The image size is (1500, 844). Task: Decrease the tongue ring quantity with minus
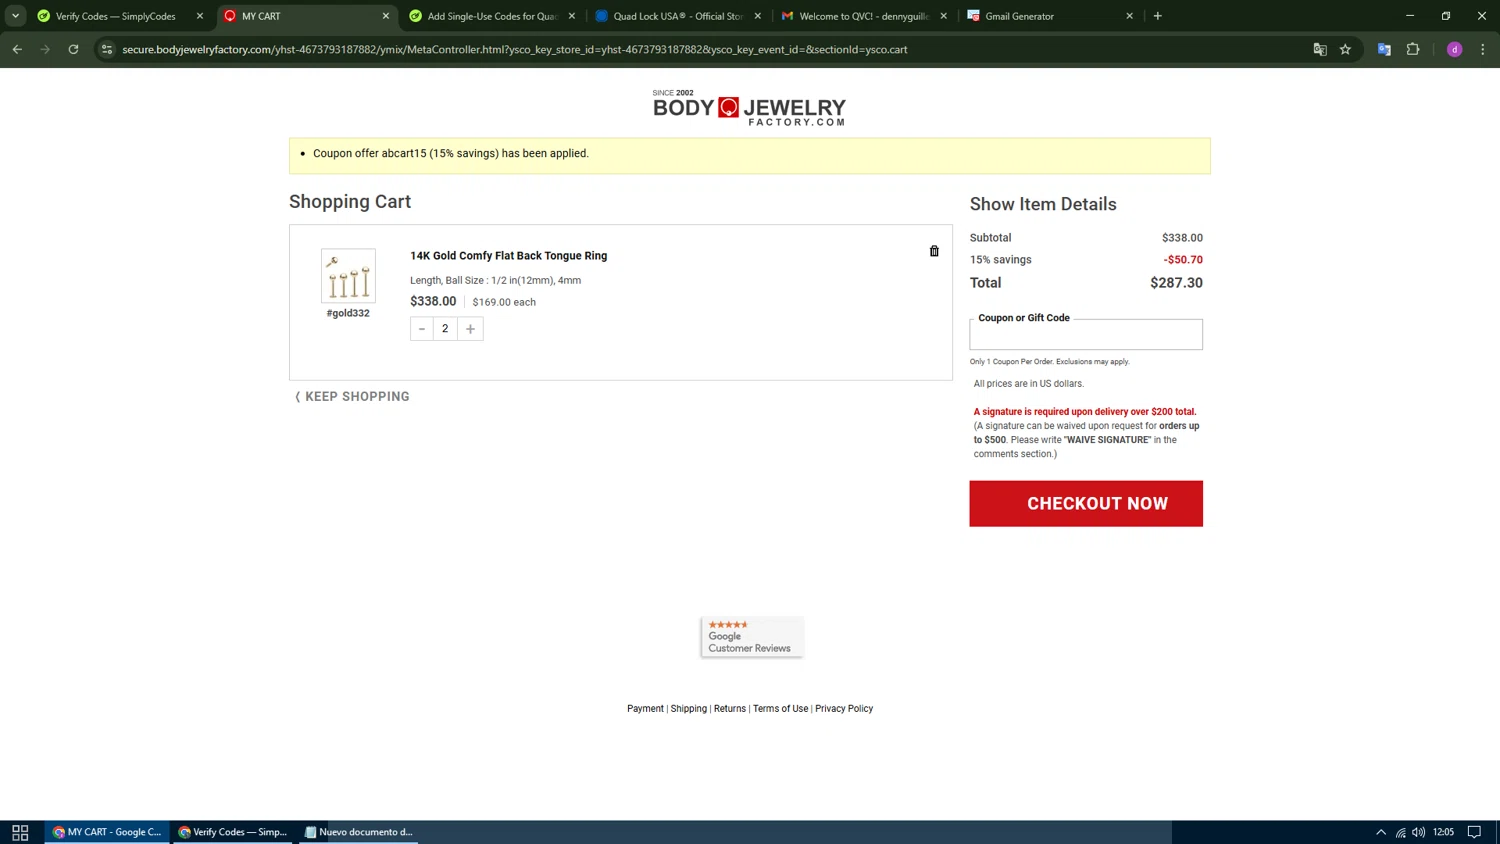tap(422, 329)
